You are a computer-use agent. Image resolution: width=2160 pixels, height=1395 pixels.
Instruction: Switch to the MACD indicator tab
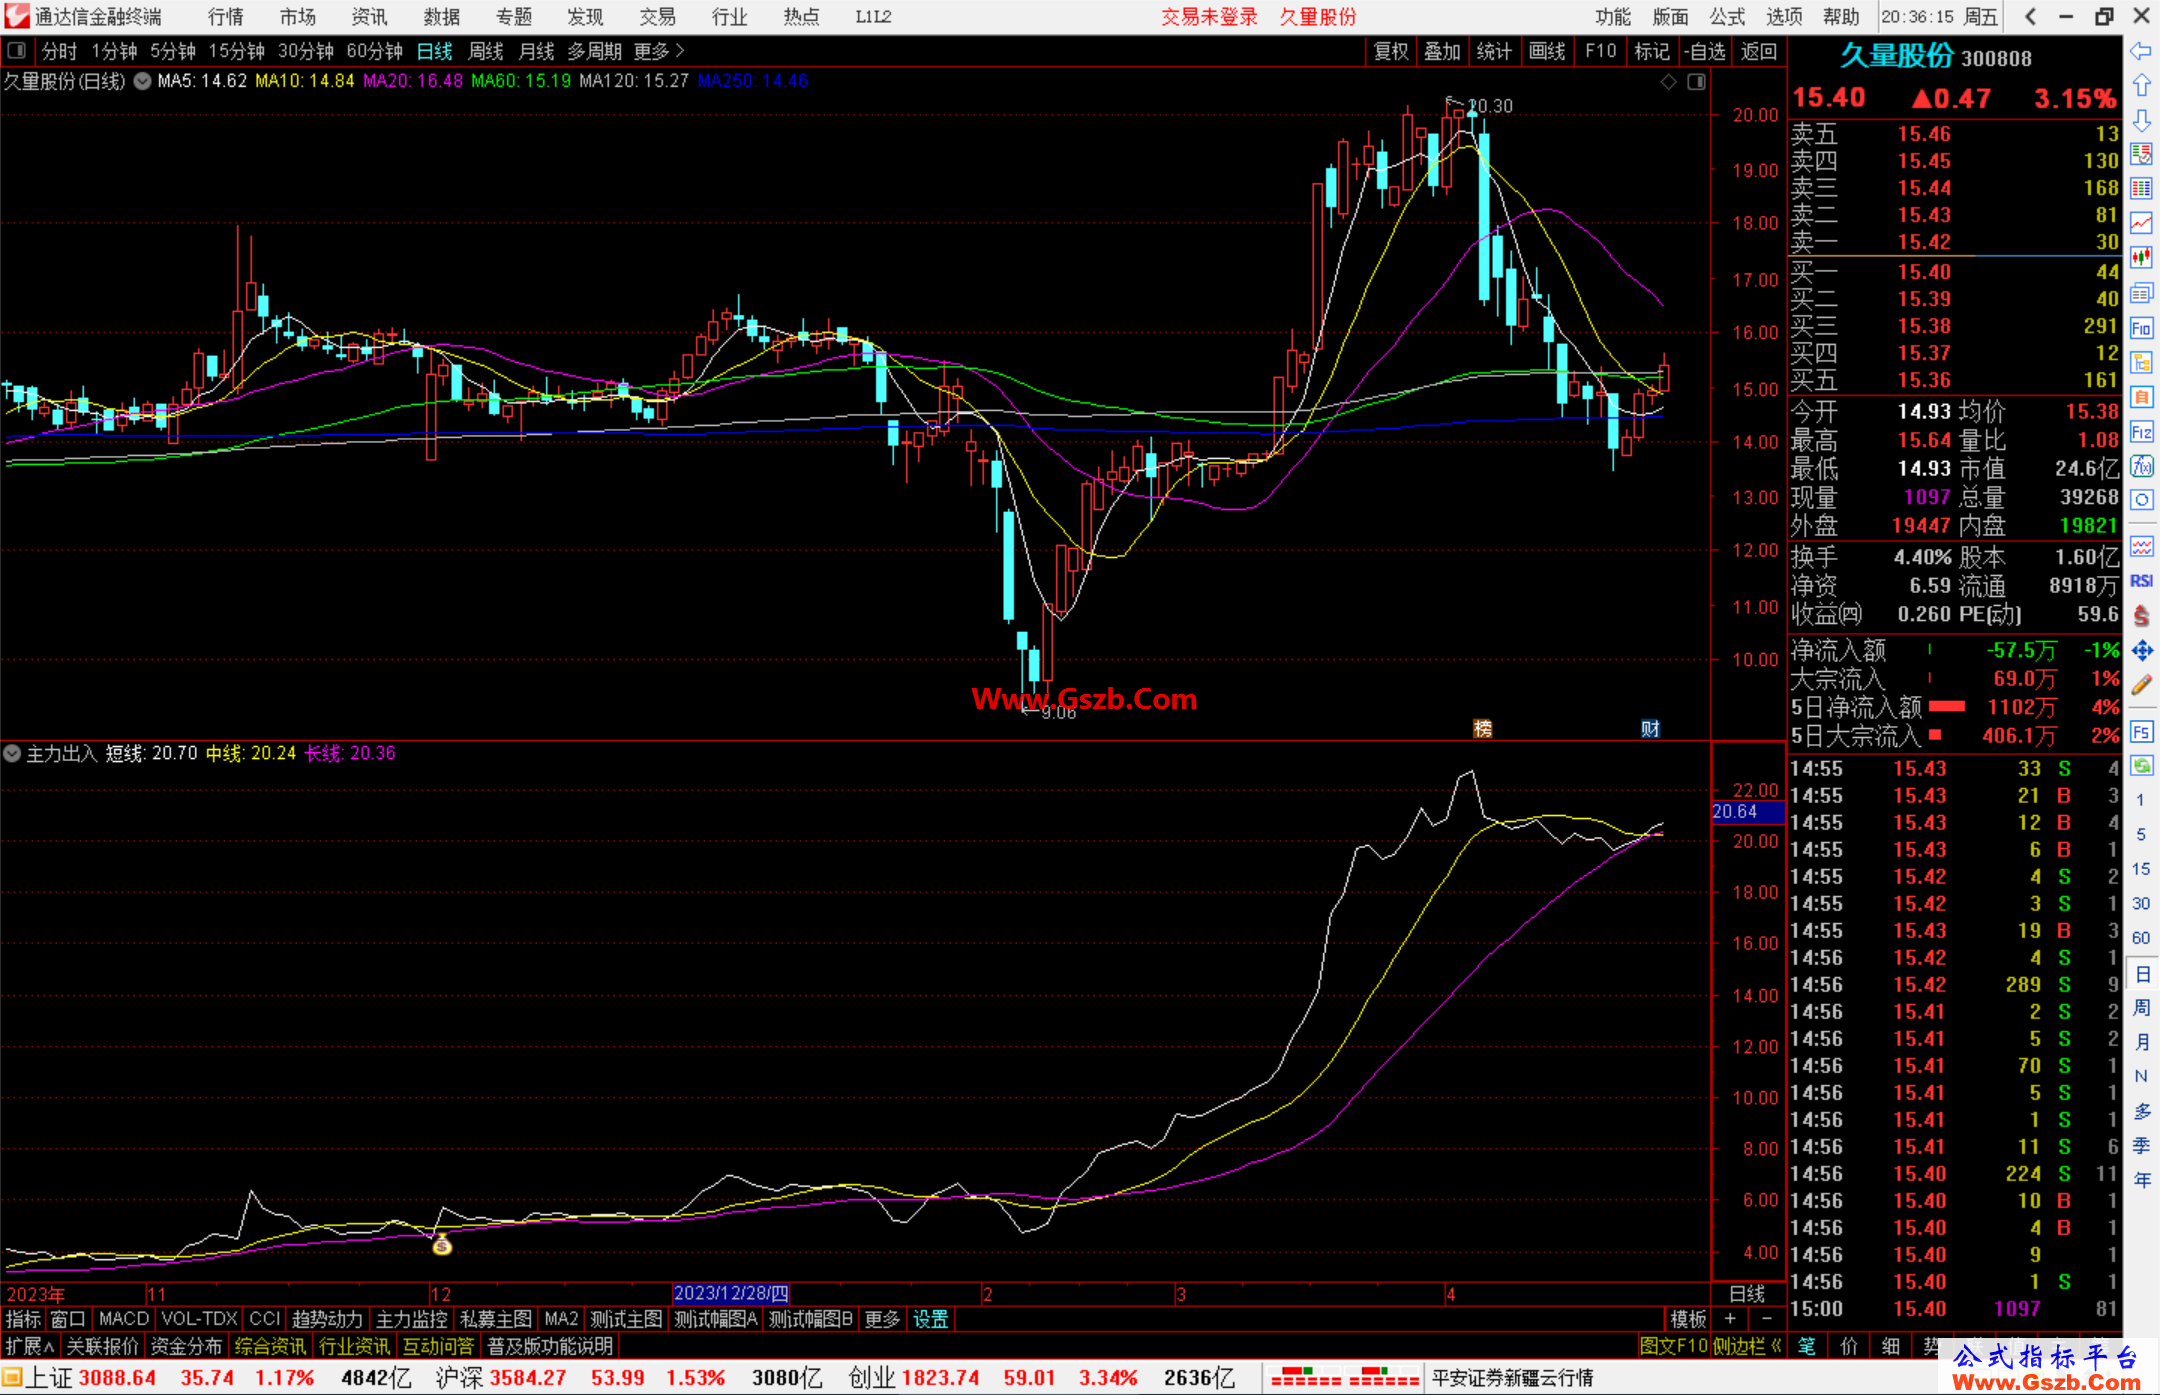pyautogui.click(x=124, y=1319)
